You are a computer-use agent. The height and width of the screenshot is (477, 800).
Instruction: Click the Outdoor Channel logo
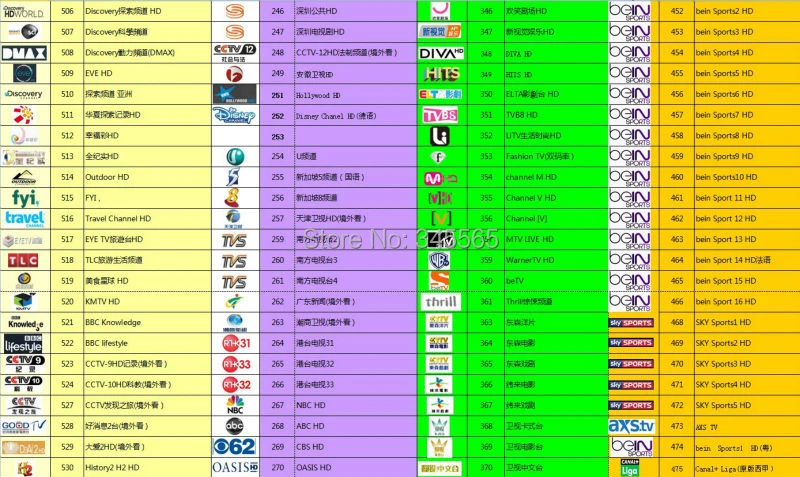[x=24, y=177]
